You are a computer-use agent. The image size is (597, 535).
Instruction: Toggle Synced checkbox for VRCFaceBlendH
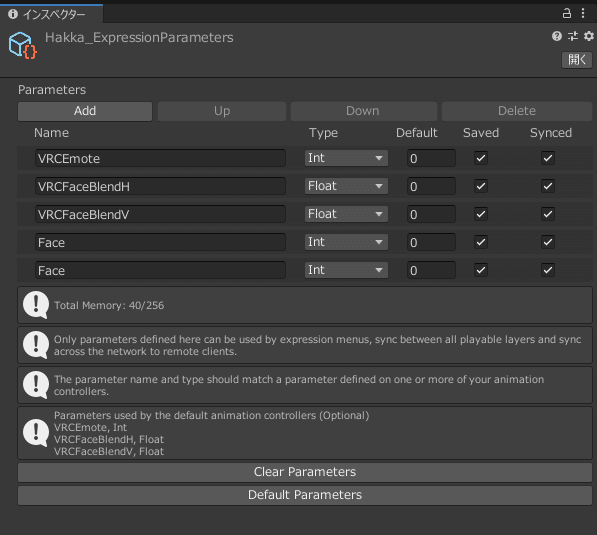pyautogui.click(x=548, y=186)
